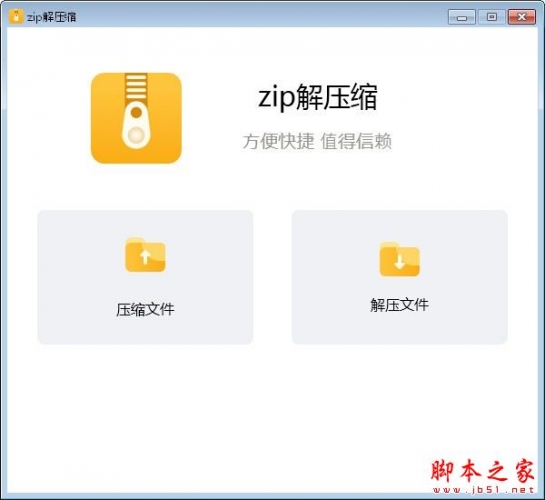Viewport: 545px width, 500px height.
Task: Click the zip解压缩 heading text
Action: point(318,97)
